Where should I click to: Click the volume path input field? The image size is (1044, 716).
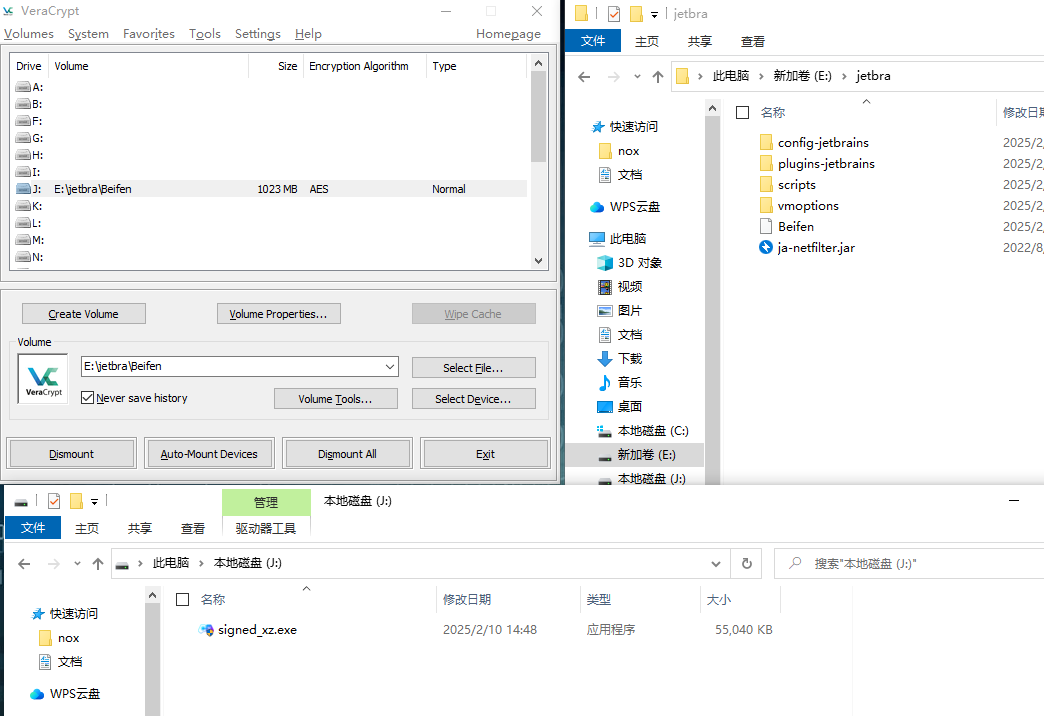(x=233, y=366)
